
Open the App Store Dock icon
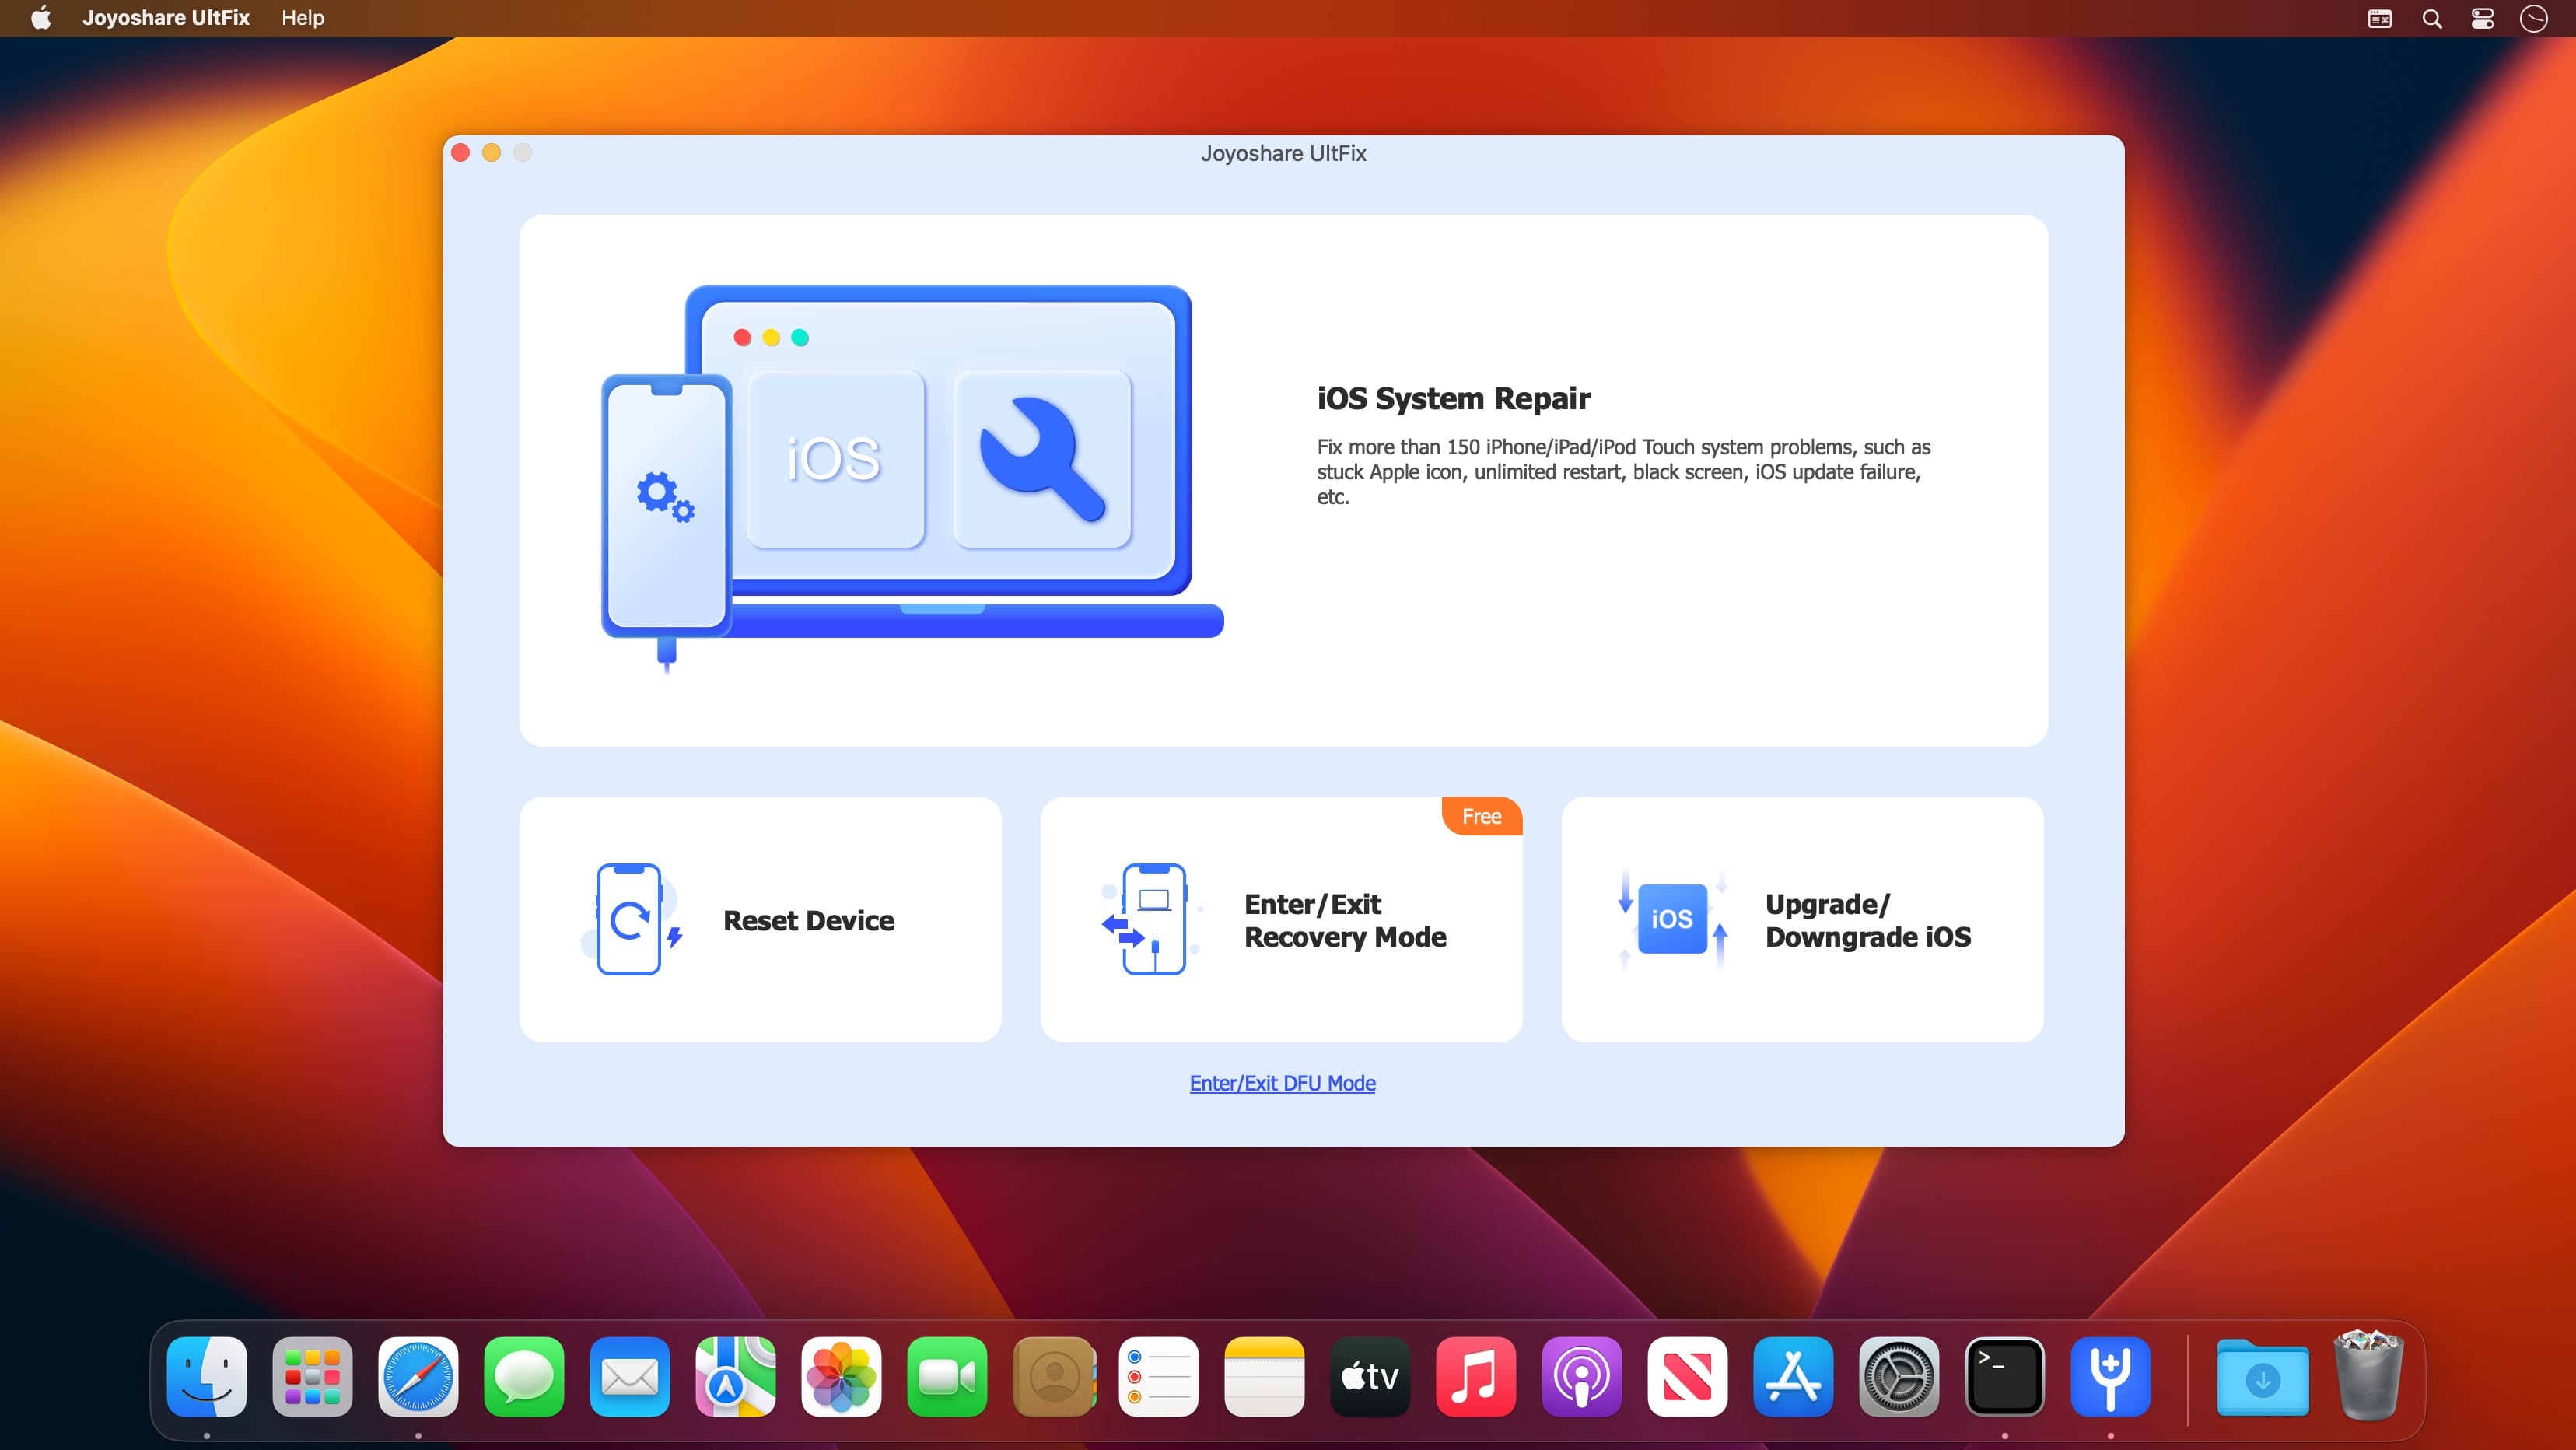(x=1792, y=1377)
